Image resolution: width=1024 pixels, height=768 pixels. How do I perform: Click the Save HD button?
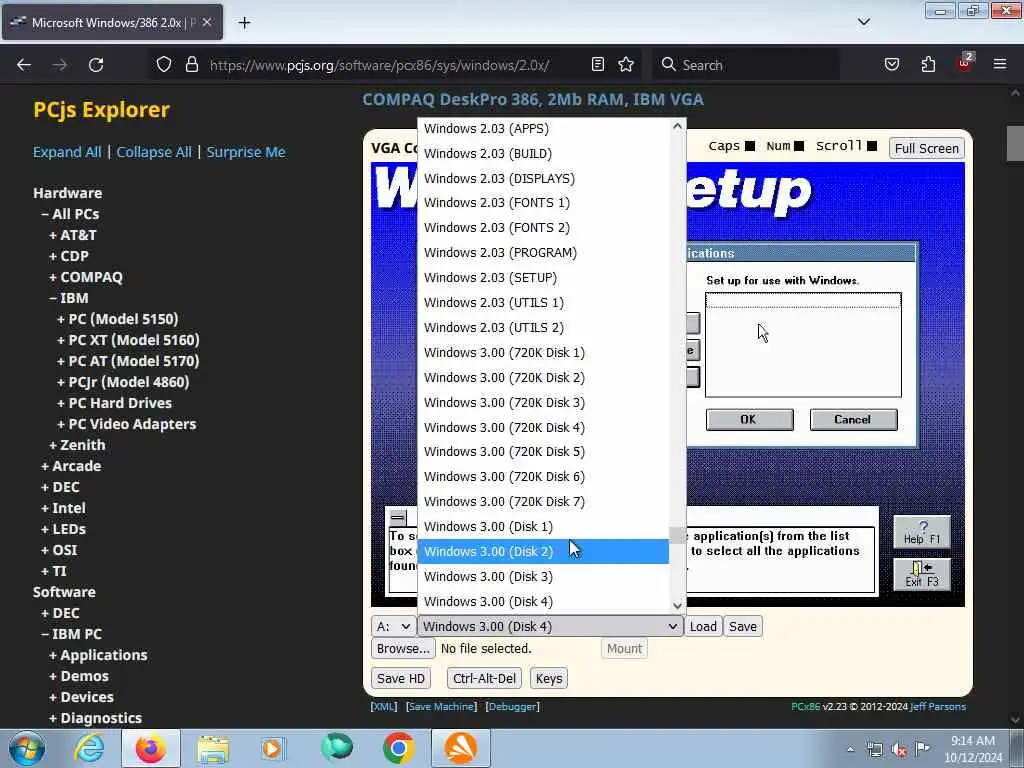click(400, 679)
